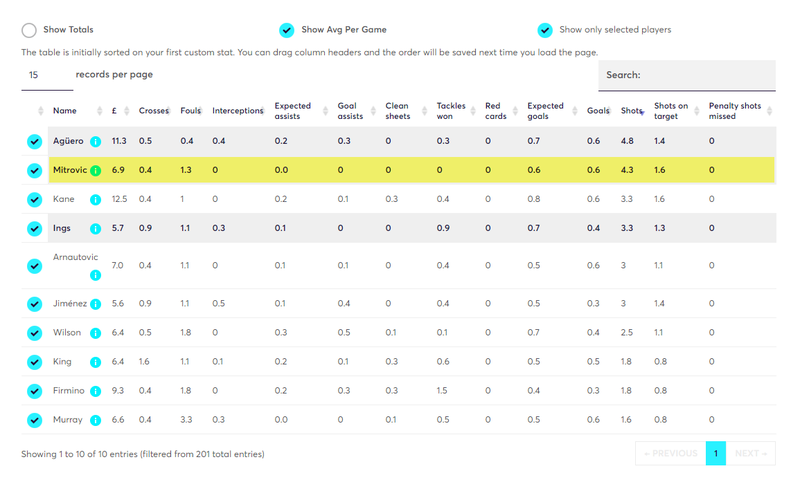The width and height of the screenshot is (800, 491).
Task: Toggle Show Avg Per Game option
Action: coord(287,30)
